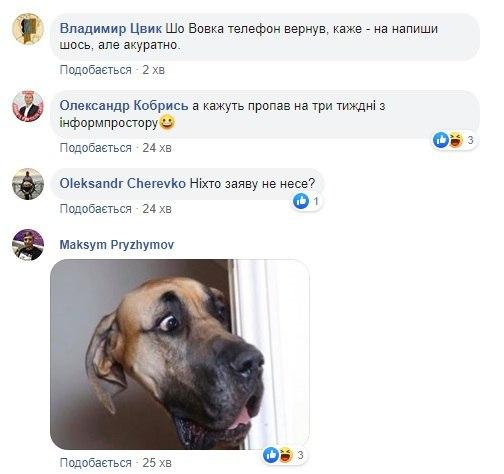Viewport: 504px width, 474px height.
Task: Like Oleksandr Cherevko's comment via Подобається
Action: pyautogui.click(x=96, y=209)
